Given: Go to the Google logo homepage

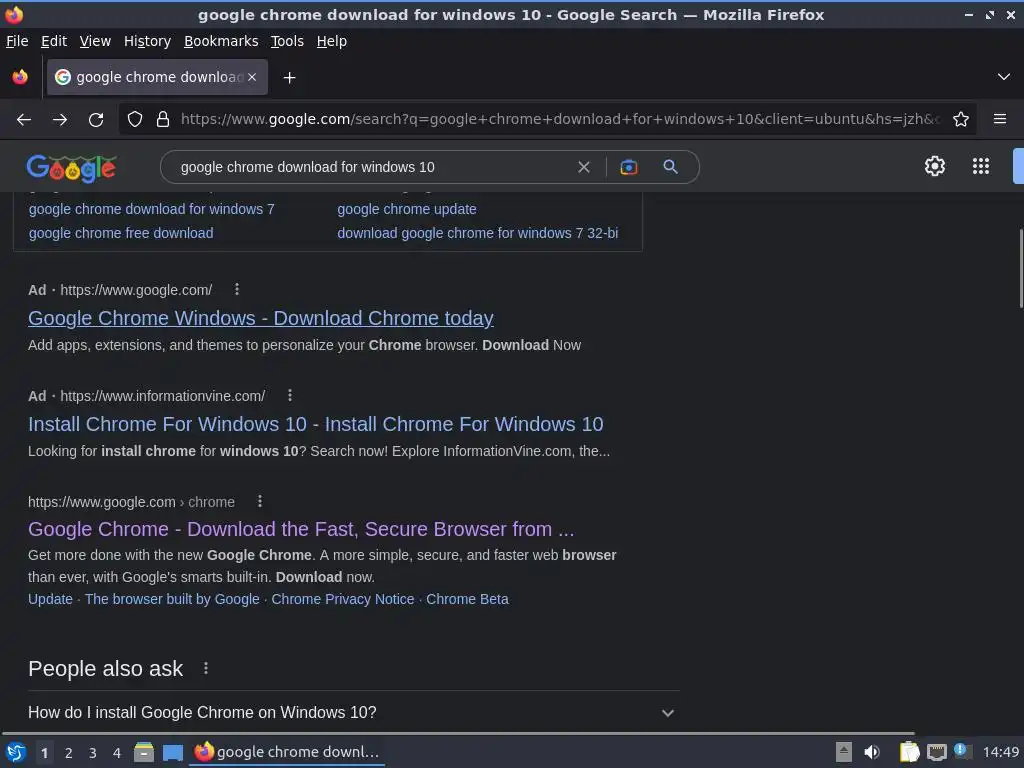Looking at the screenshot, I should point(72,168).
